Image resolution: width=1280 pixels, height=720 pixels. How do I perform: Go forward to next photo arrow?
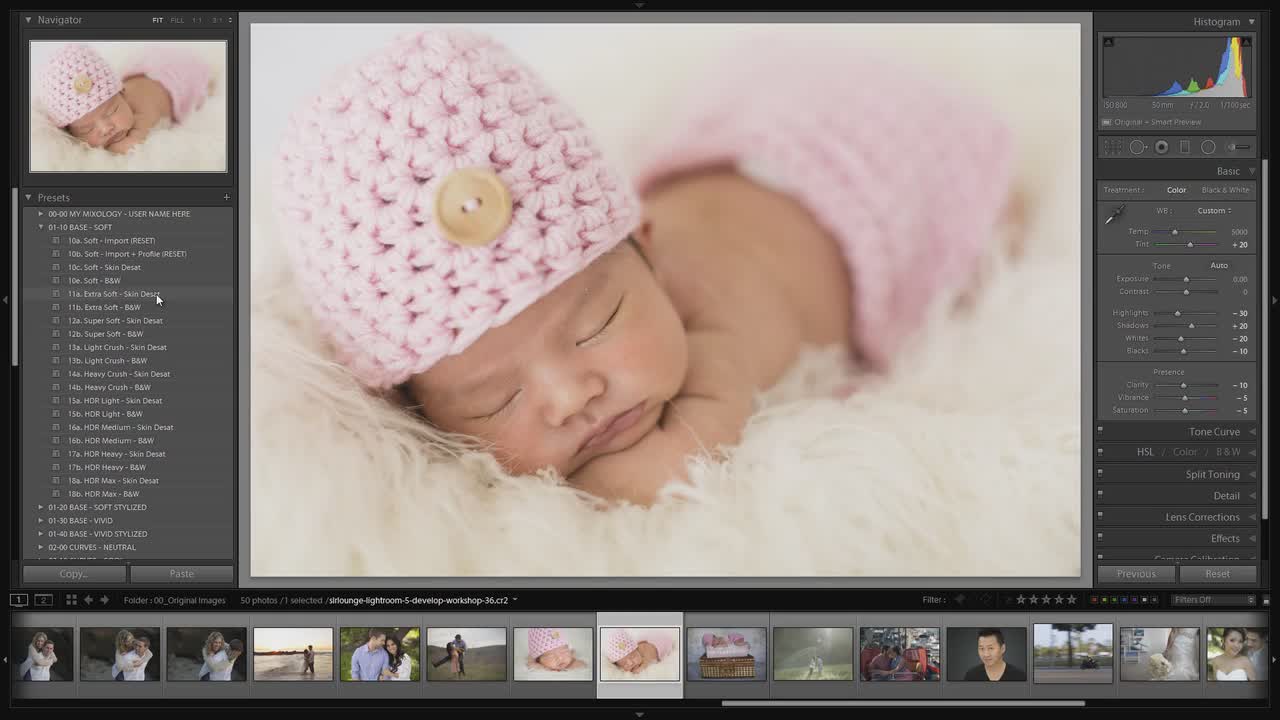click(105, 600)
